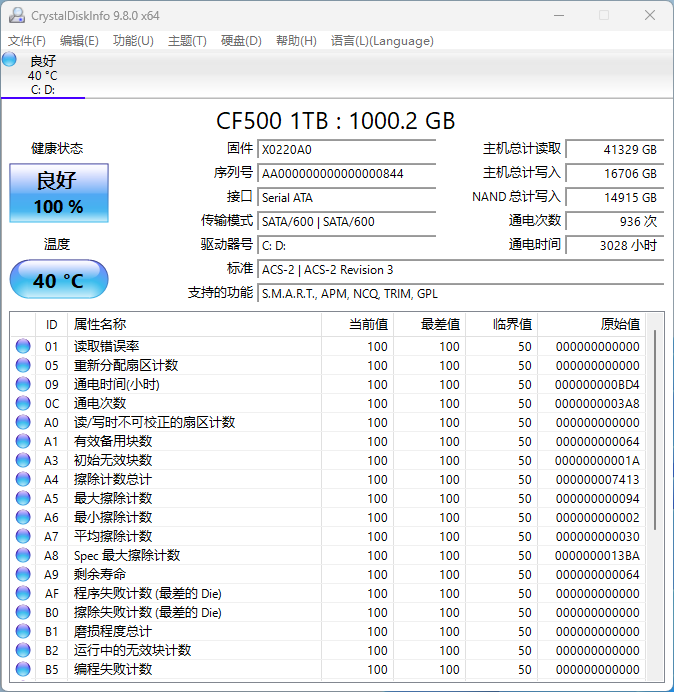Click status orb for row B1 磨损程度总计
The height and width of the screenshot is (692, 674).
click(23, 631)
